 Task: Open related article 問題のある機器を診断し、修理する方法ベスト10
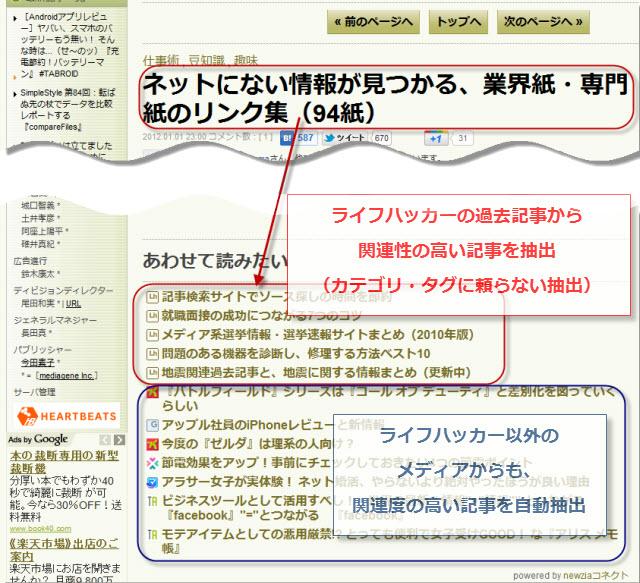click(x=296, y=354)
